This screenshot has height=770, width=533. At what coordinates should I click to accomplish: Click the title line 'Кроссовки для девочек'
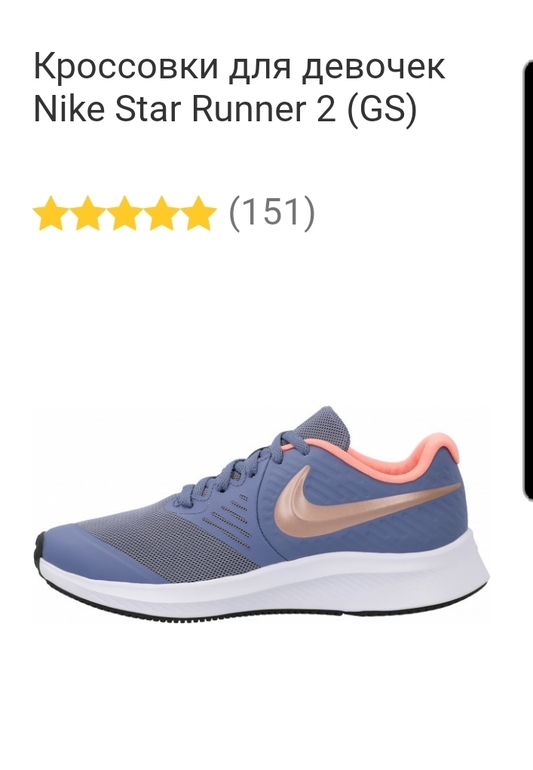240,66
